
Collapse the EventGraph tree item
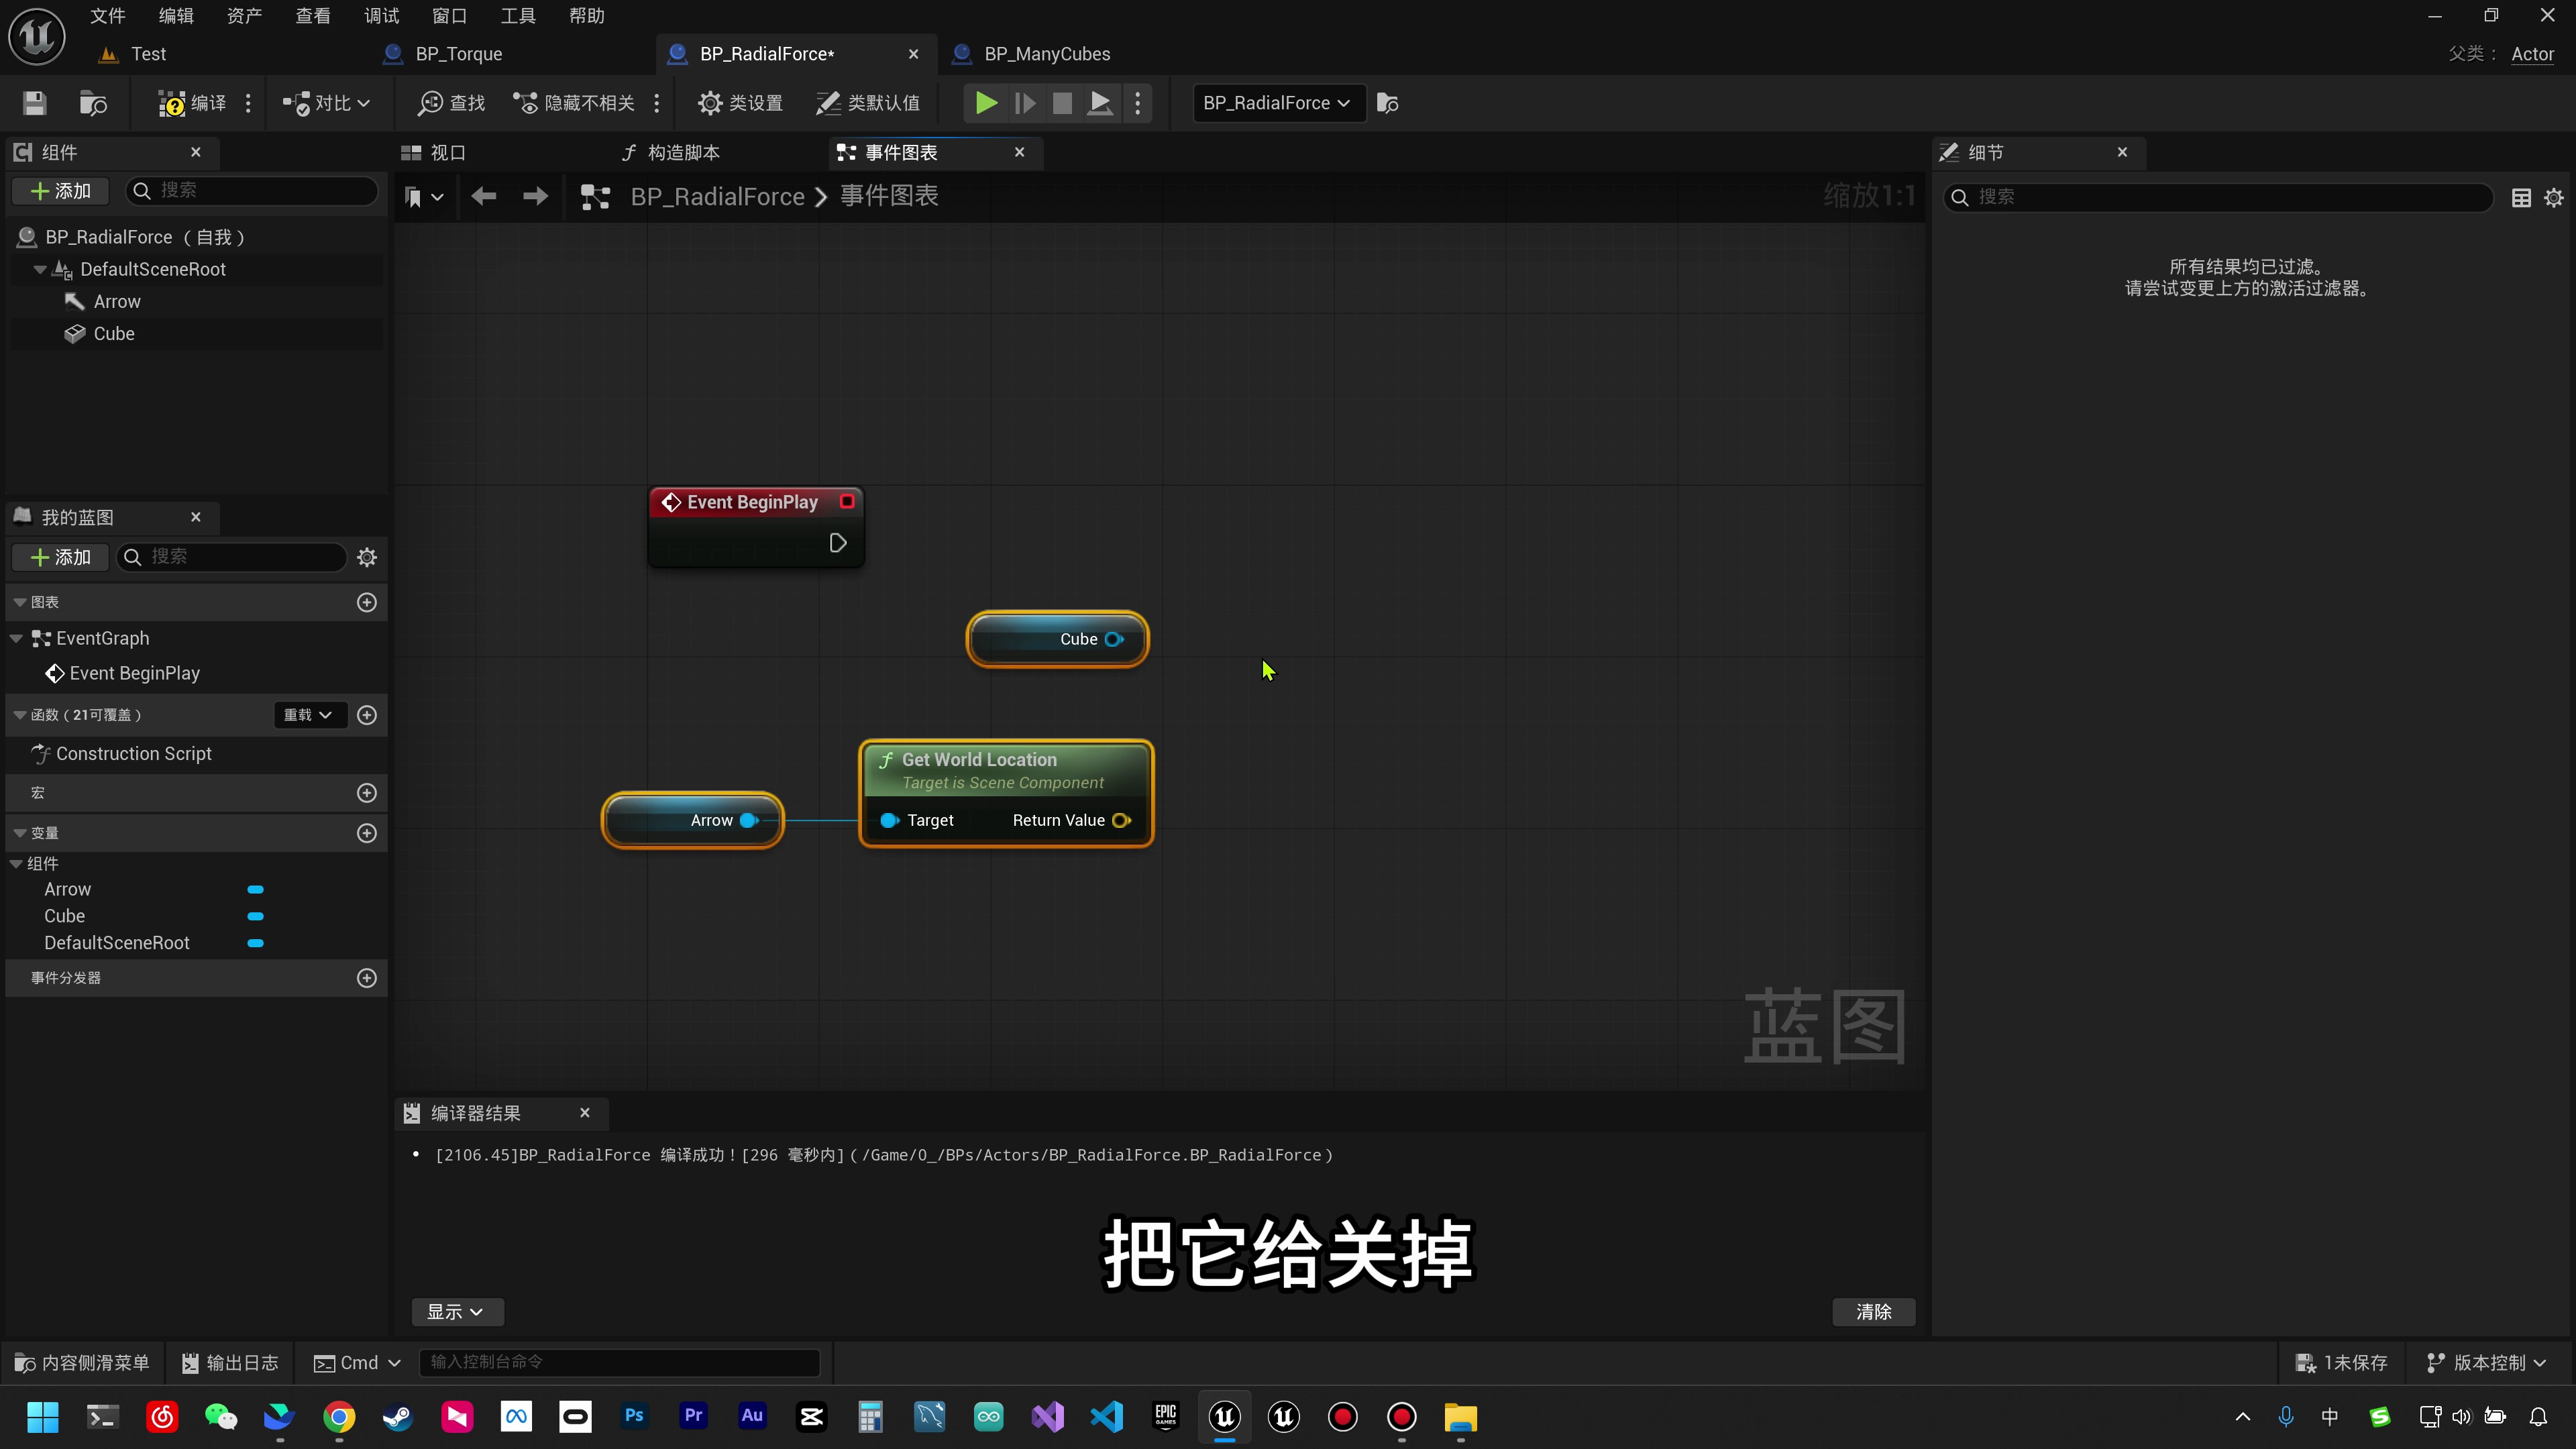click(17, 638)
